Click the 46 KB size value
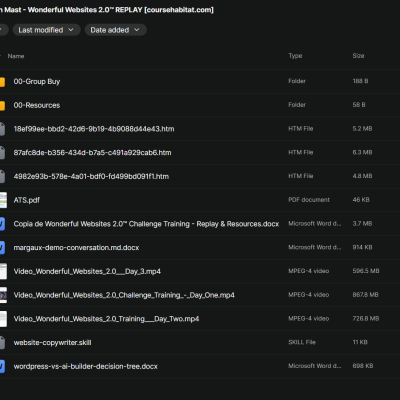 (x=361, y=200)
